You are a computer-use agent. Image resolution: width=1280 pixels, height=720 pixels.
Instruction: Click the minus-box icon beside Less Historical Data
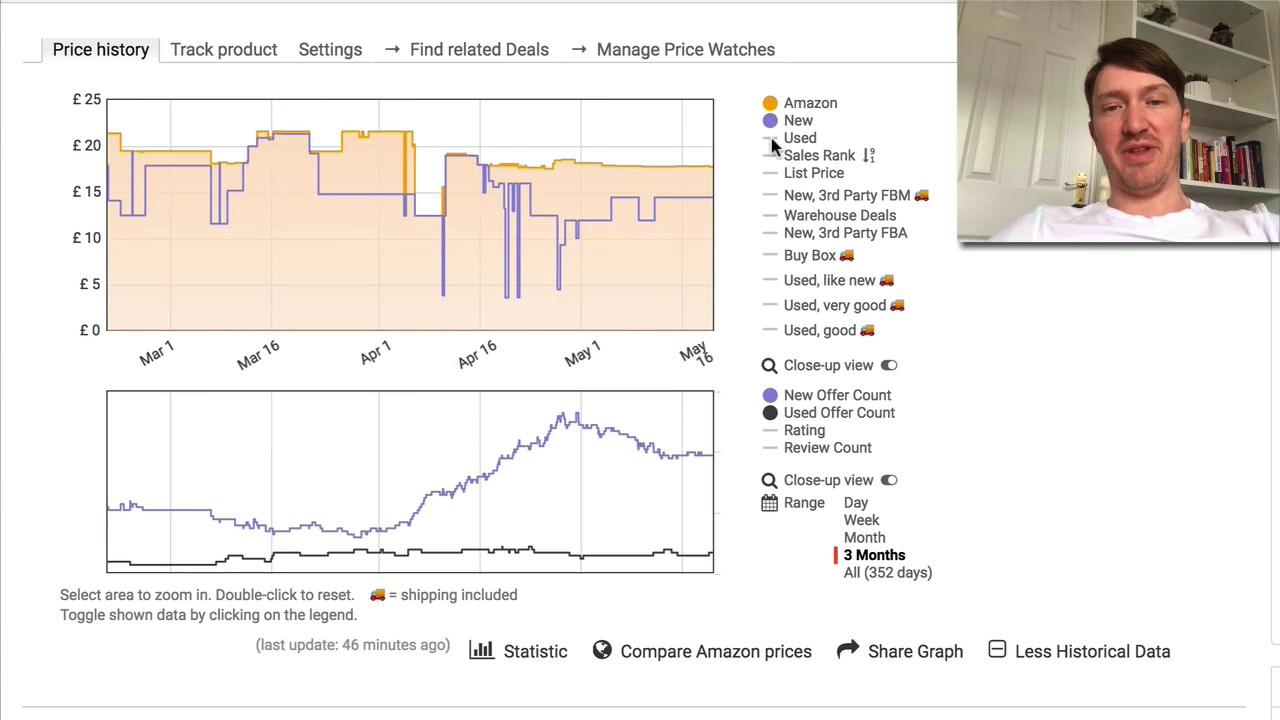click(x=997, y=650)
